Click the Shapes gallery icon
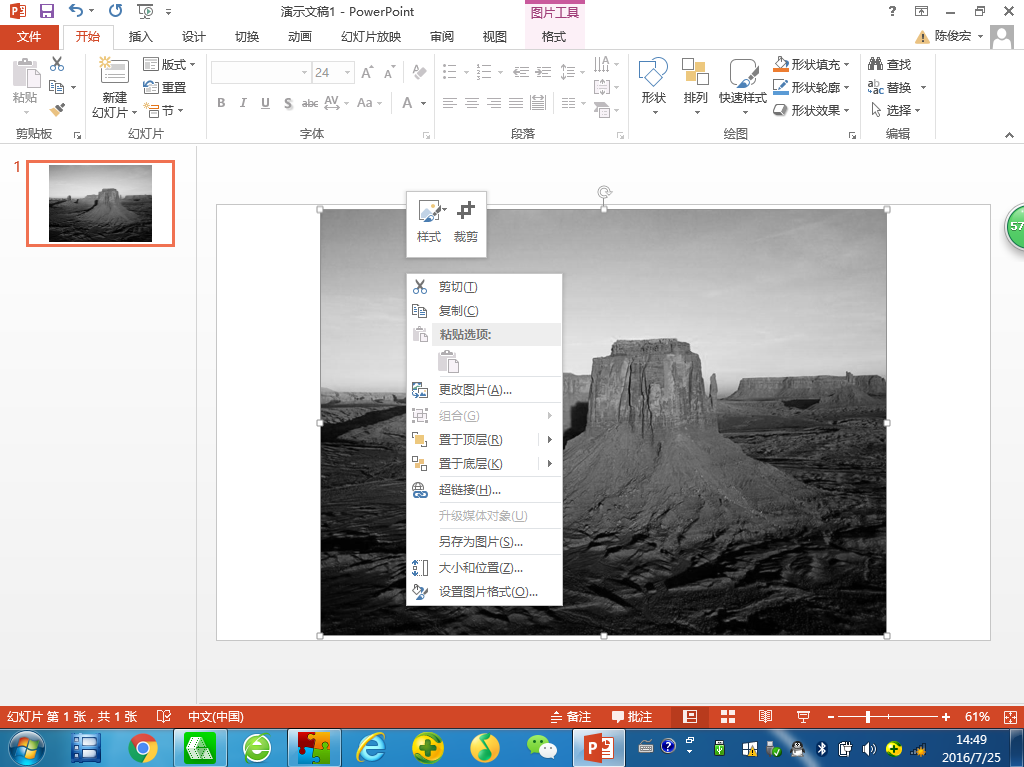 click(x=653, y=72)
